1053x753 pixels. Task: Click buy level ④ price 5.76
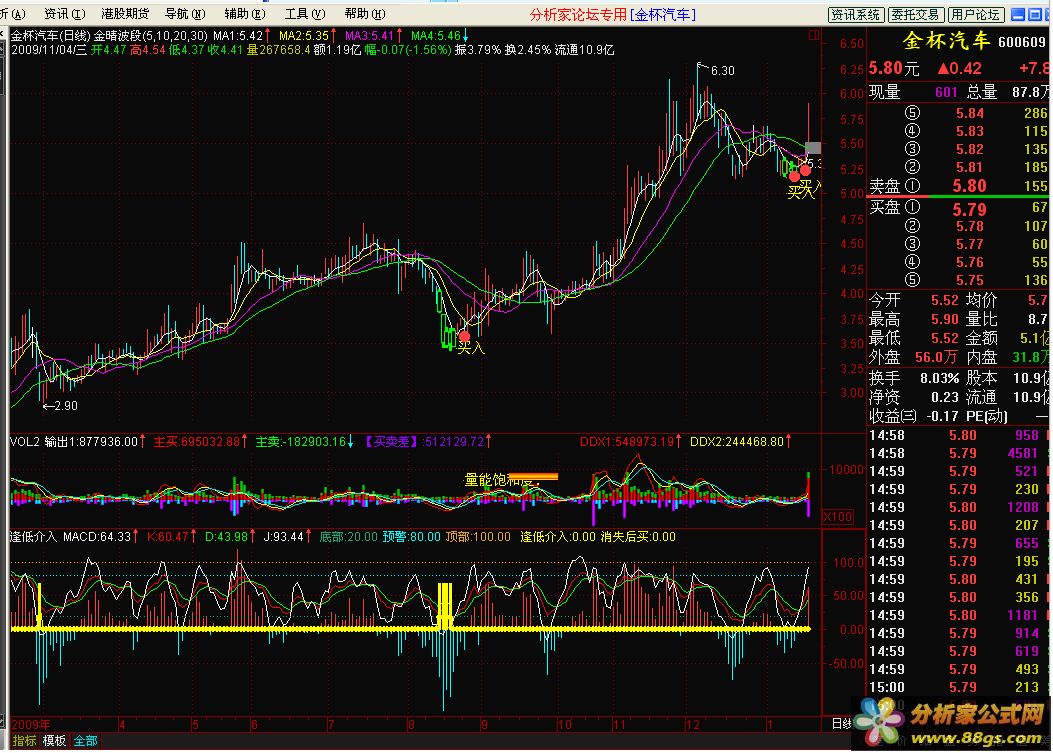click(970, 263)
